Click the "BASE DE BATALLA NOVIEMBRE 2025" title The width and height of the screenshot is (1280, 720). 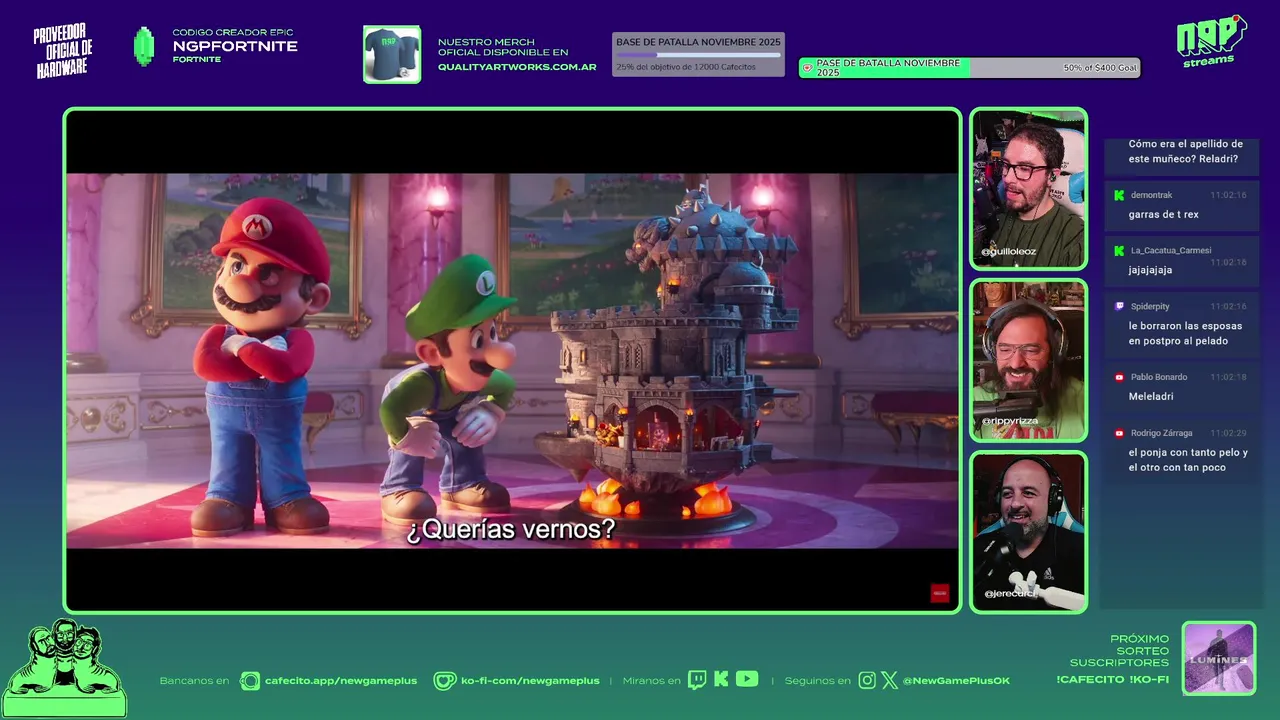[698, 42]
